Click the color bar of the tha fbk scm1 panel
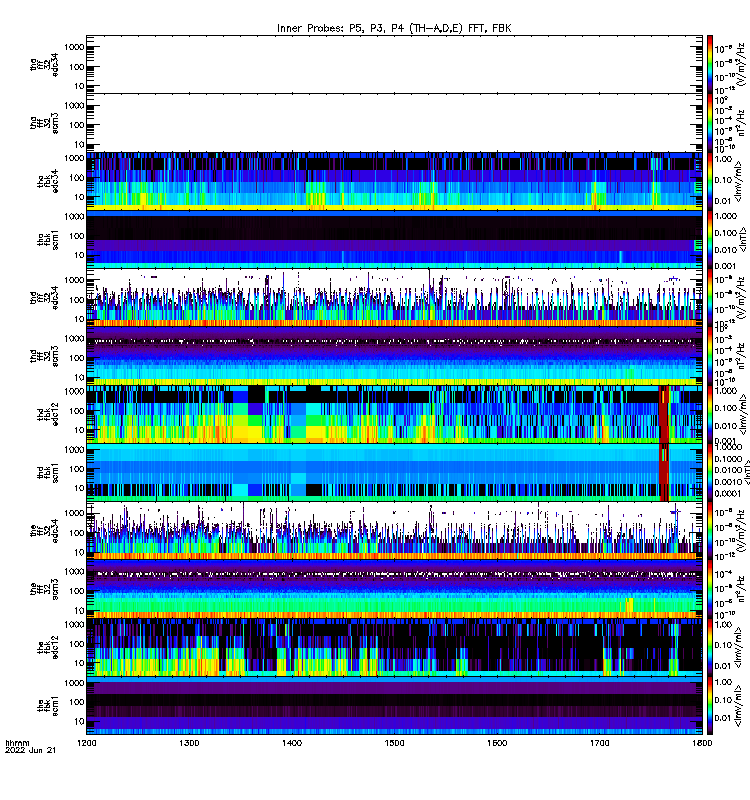 (710, 239)
